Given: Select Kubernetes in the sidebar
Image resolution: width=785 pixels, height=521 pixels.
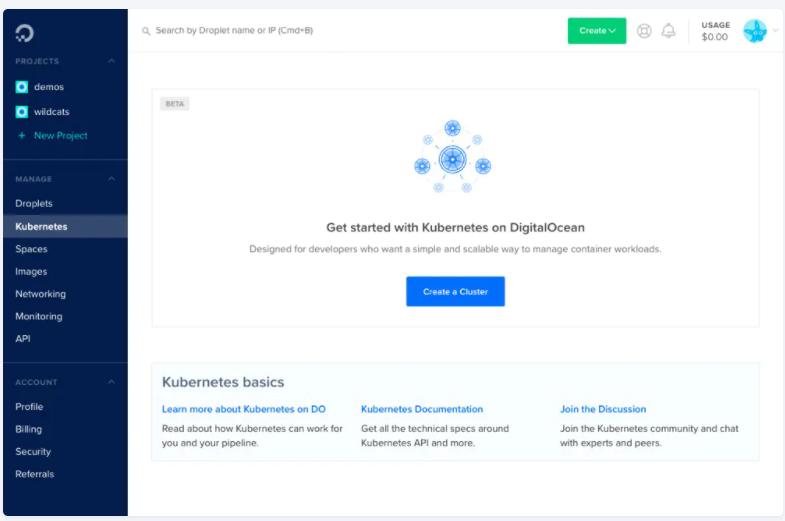Looking at the screenshot, I should point(65,226).
